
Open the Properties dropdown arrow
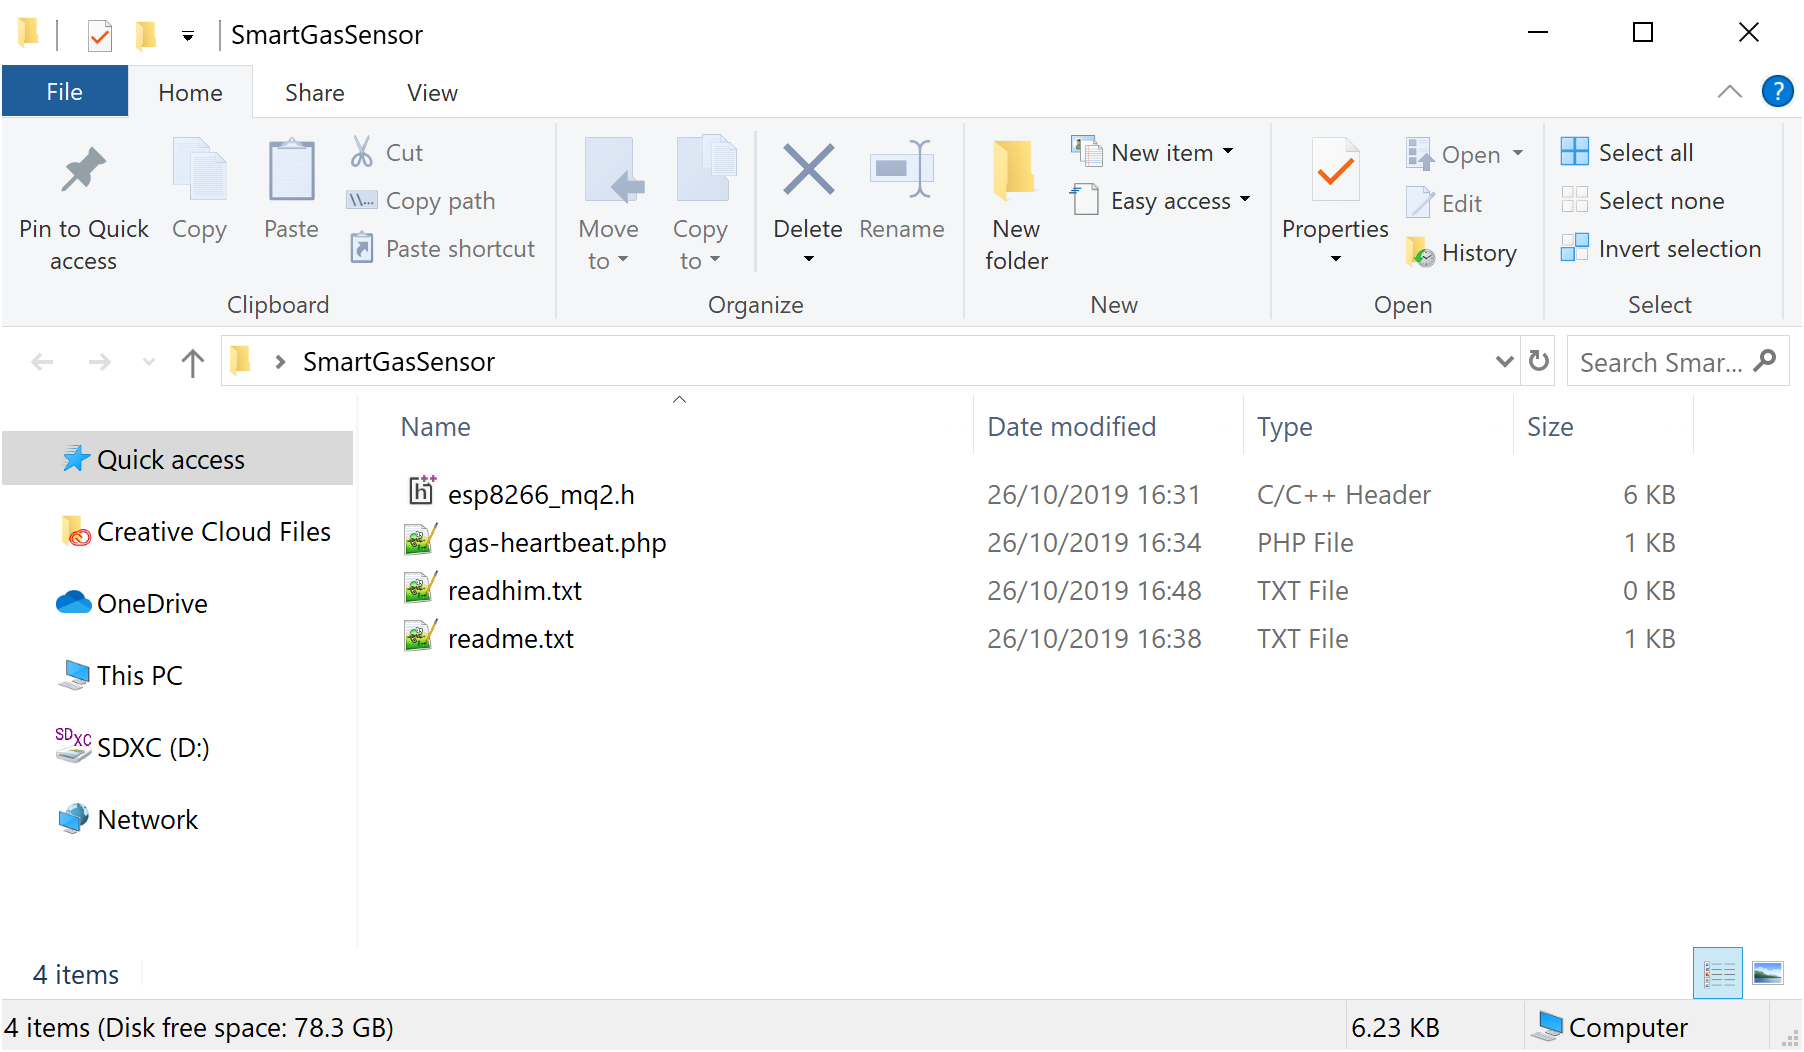pos(1336,259)
